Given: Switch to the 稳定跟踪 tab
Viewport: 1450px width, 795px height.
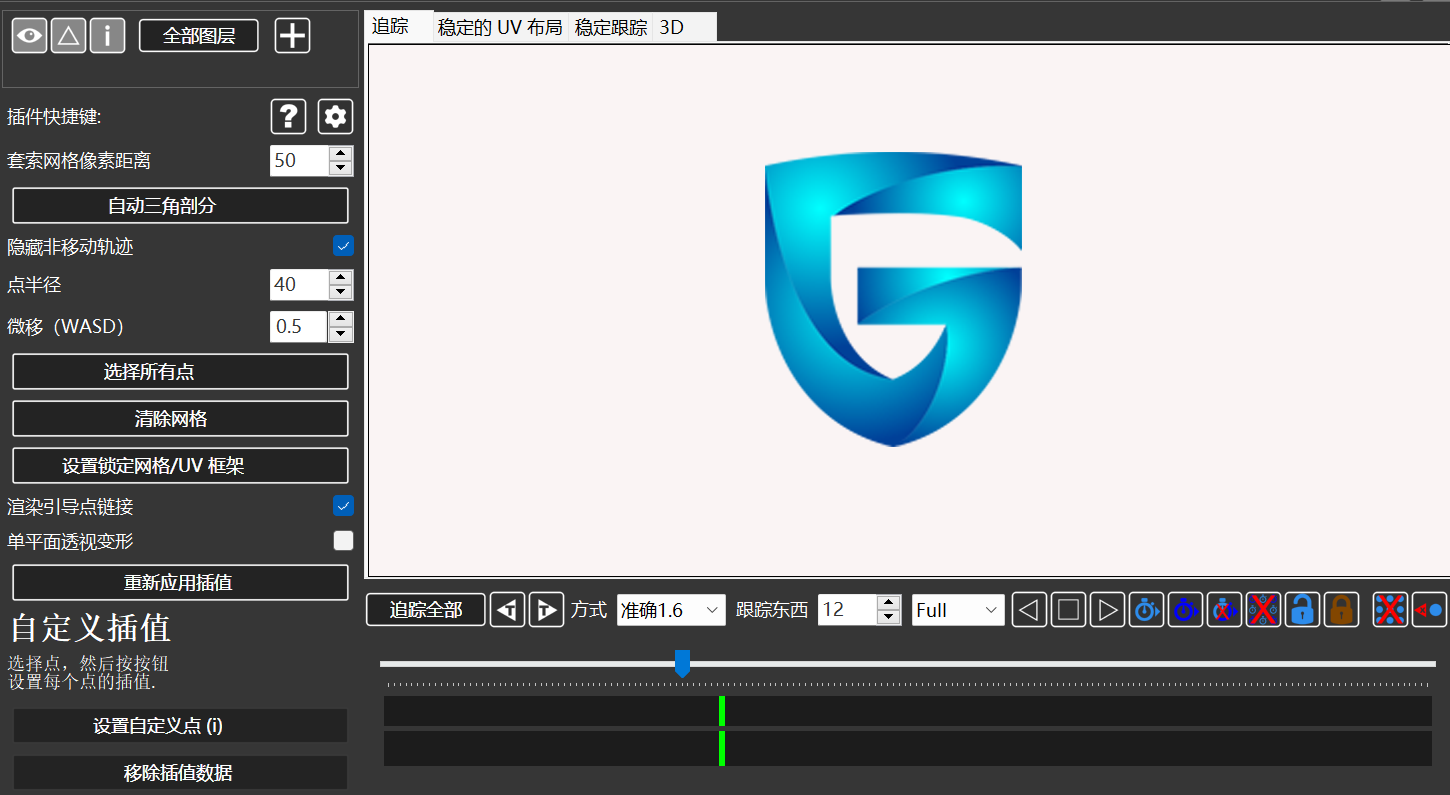Looking at the screenshot, I should (611, 27).
